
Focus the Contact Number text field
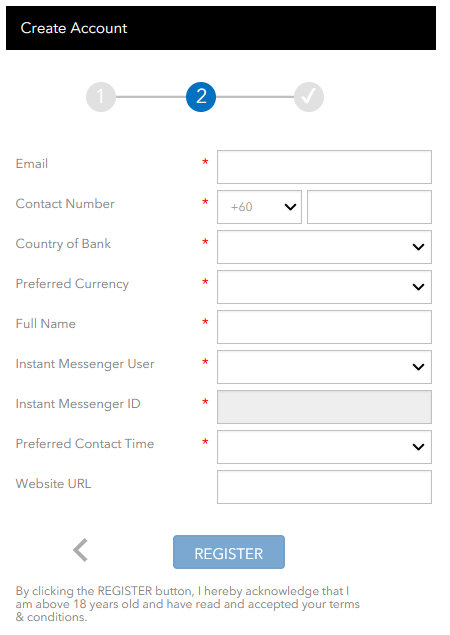point(369,207)
